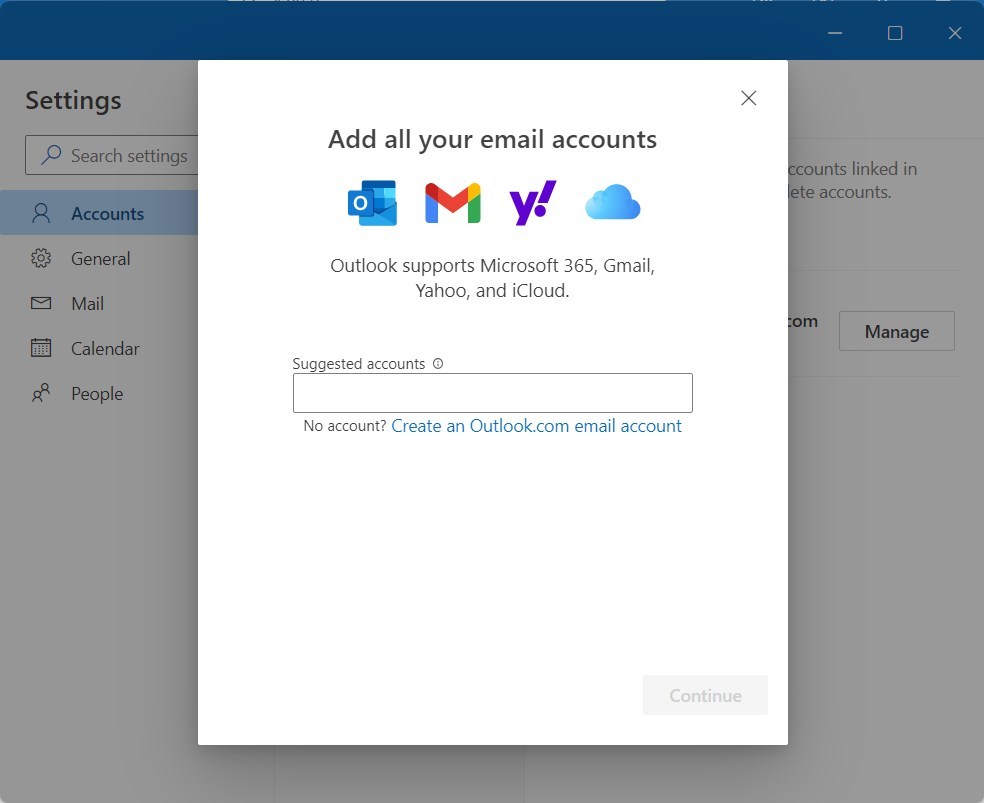Open General settings section
This screenshot has height=803, width=984.
pos(99,258)
